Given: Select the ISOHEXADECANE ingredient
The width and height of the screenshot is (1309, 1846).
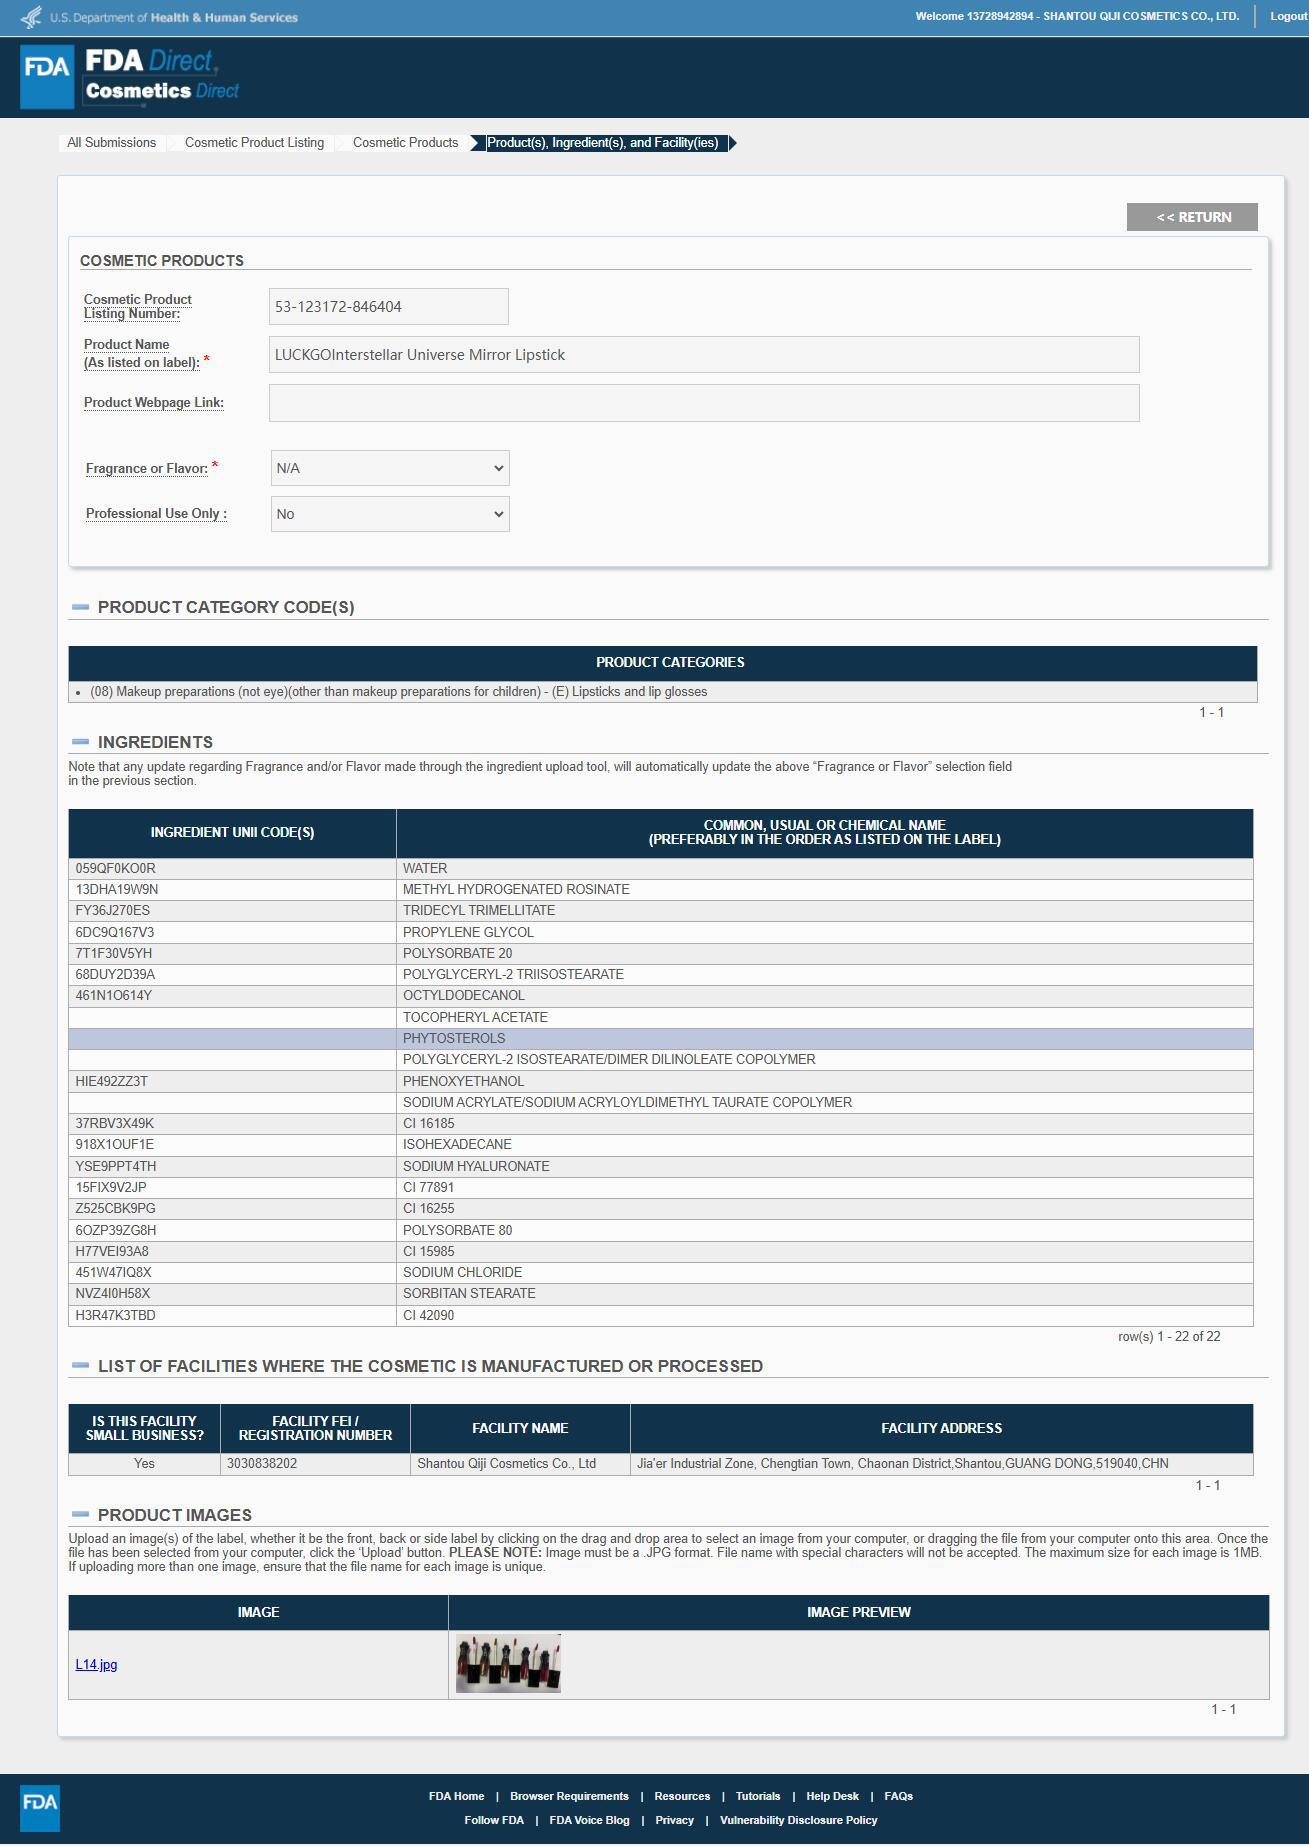Looking at the screenshot, I should tap(660, 1144).
